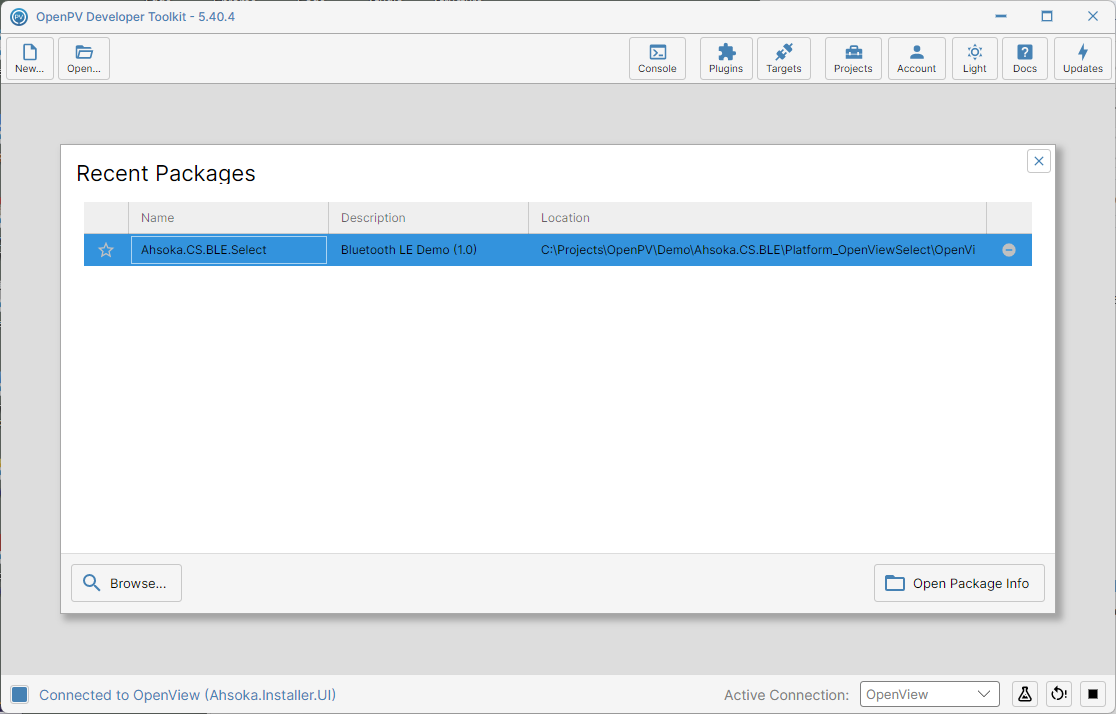Expand the Active Connection dropdown
This screenshot has width=1116, height=714.
(930, 694)
